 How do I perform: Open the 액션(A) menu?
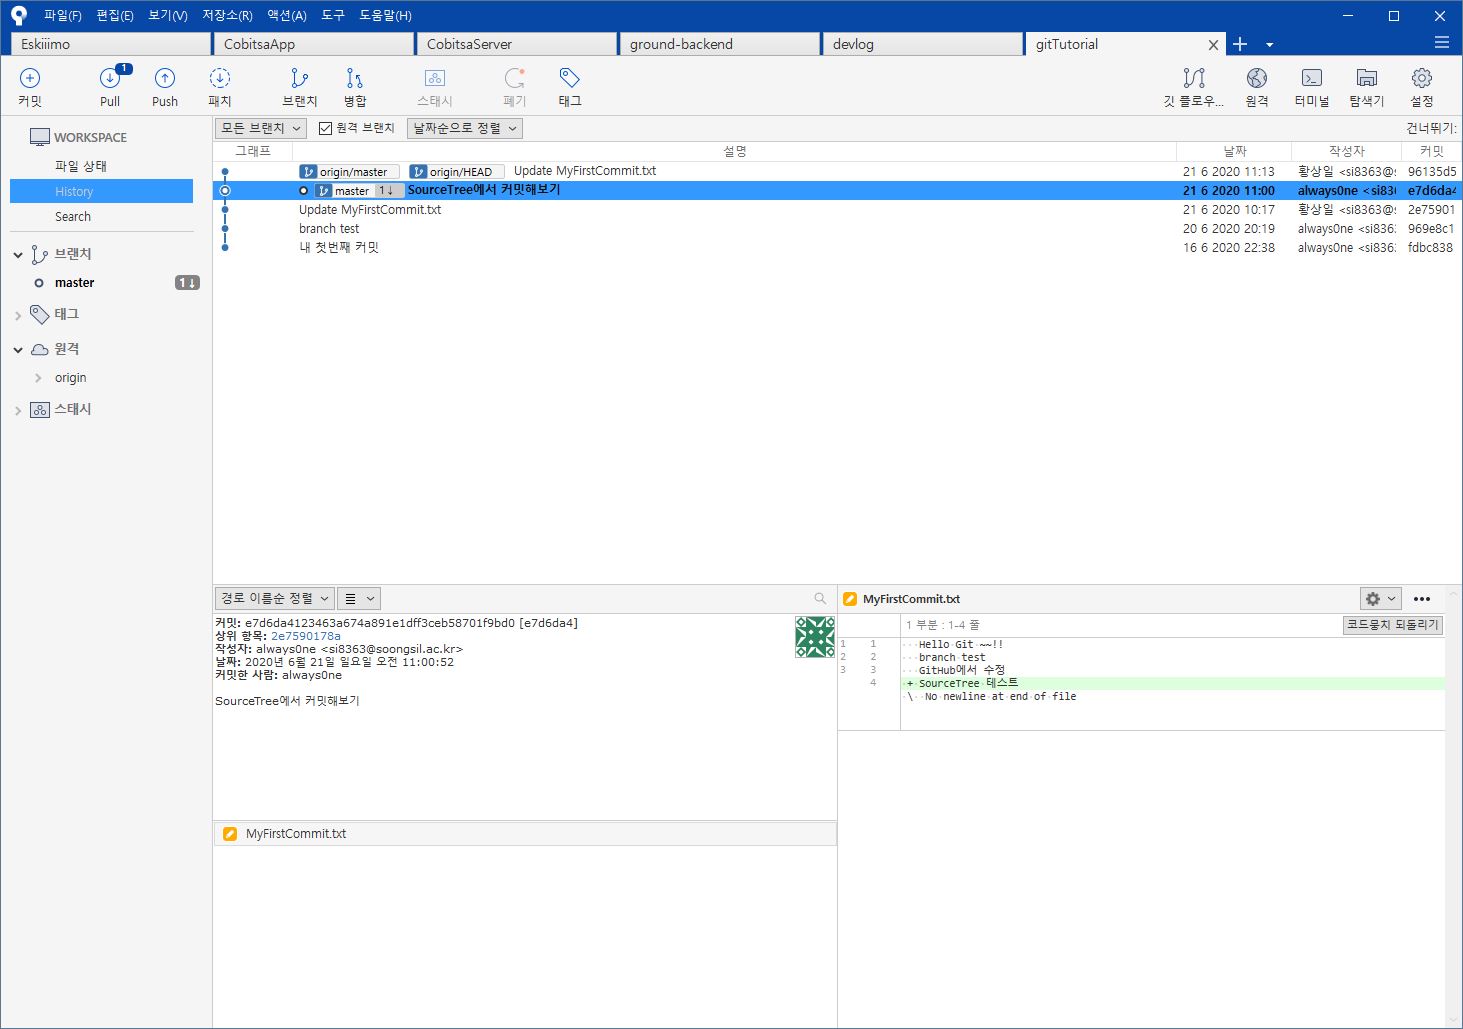(x=287, y=15)
